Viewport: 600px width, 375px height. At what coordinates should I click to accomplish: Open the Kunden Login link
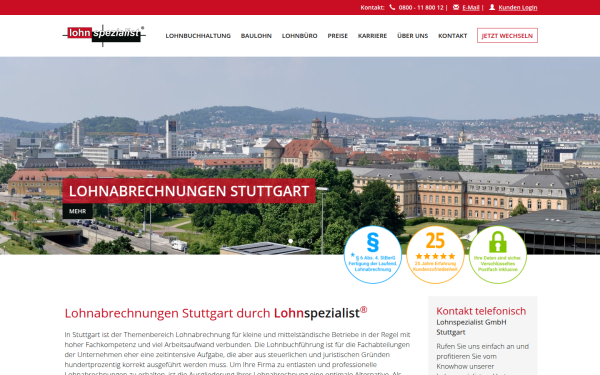click(x=518, y=8)
